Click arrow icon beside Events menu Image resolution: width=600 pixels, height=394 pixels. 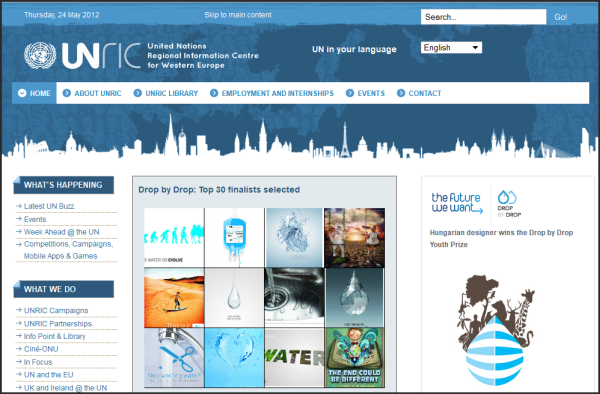[350, 93]
